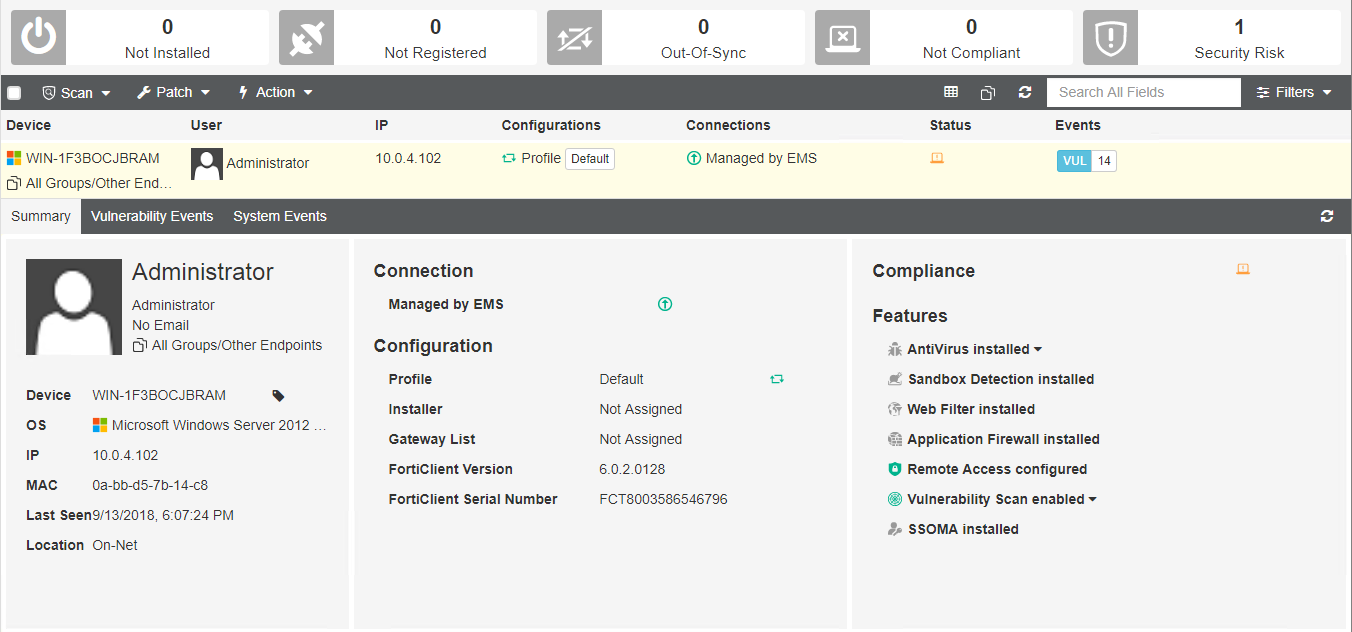Click the Administrator avatar icon in the row
Screen dimensions: 1352x632
click(206, 164)
